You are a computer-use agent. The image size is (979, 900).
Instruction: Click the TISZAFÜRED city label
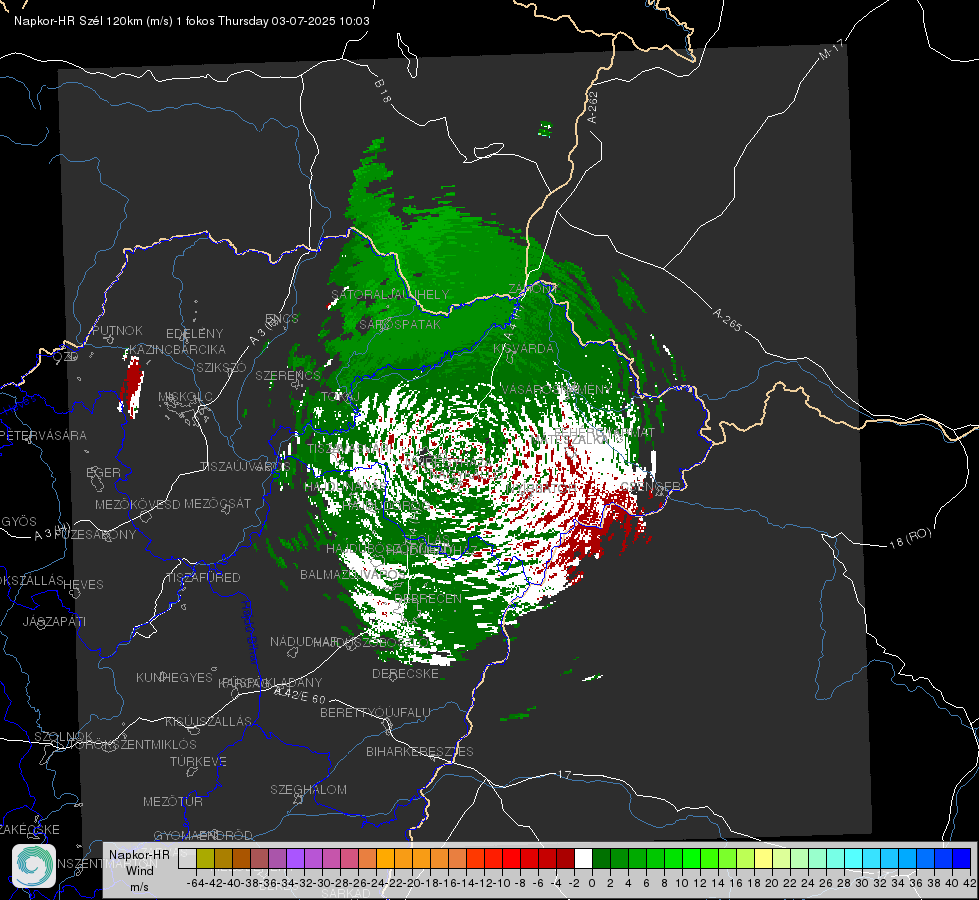click(203, 578)
